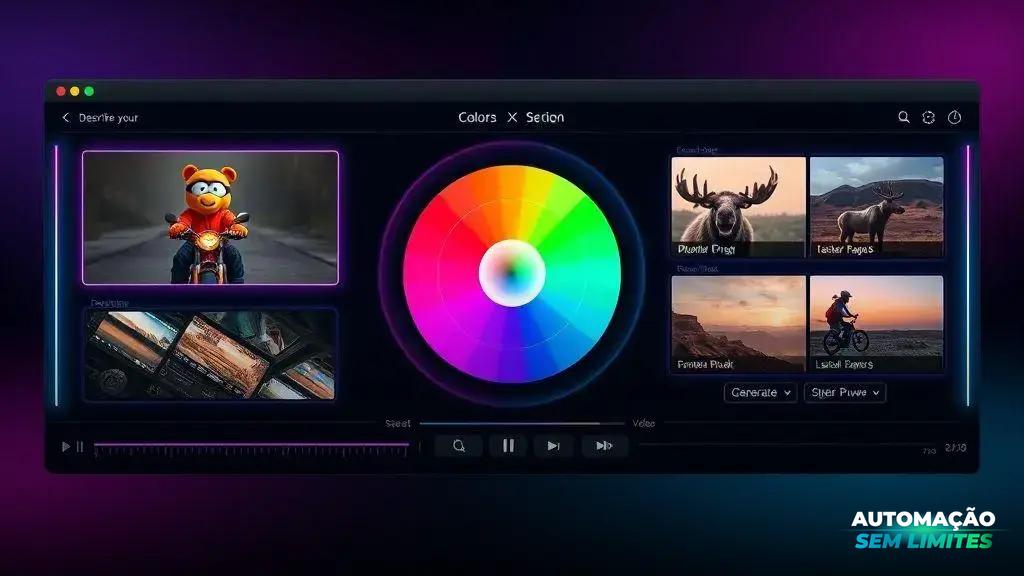This screenshot has width=1024, height=576.
Task: Select the sunset cliffs thumbnail
Action: pyautogui.click(x=738, y=324)
